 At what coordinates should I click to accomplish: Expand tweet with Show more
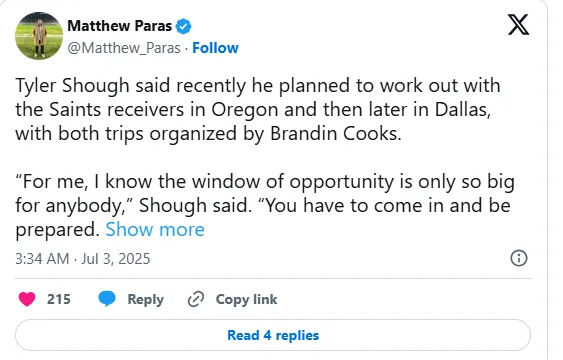(155, 229)
